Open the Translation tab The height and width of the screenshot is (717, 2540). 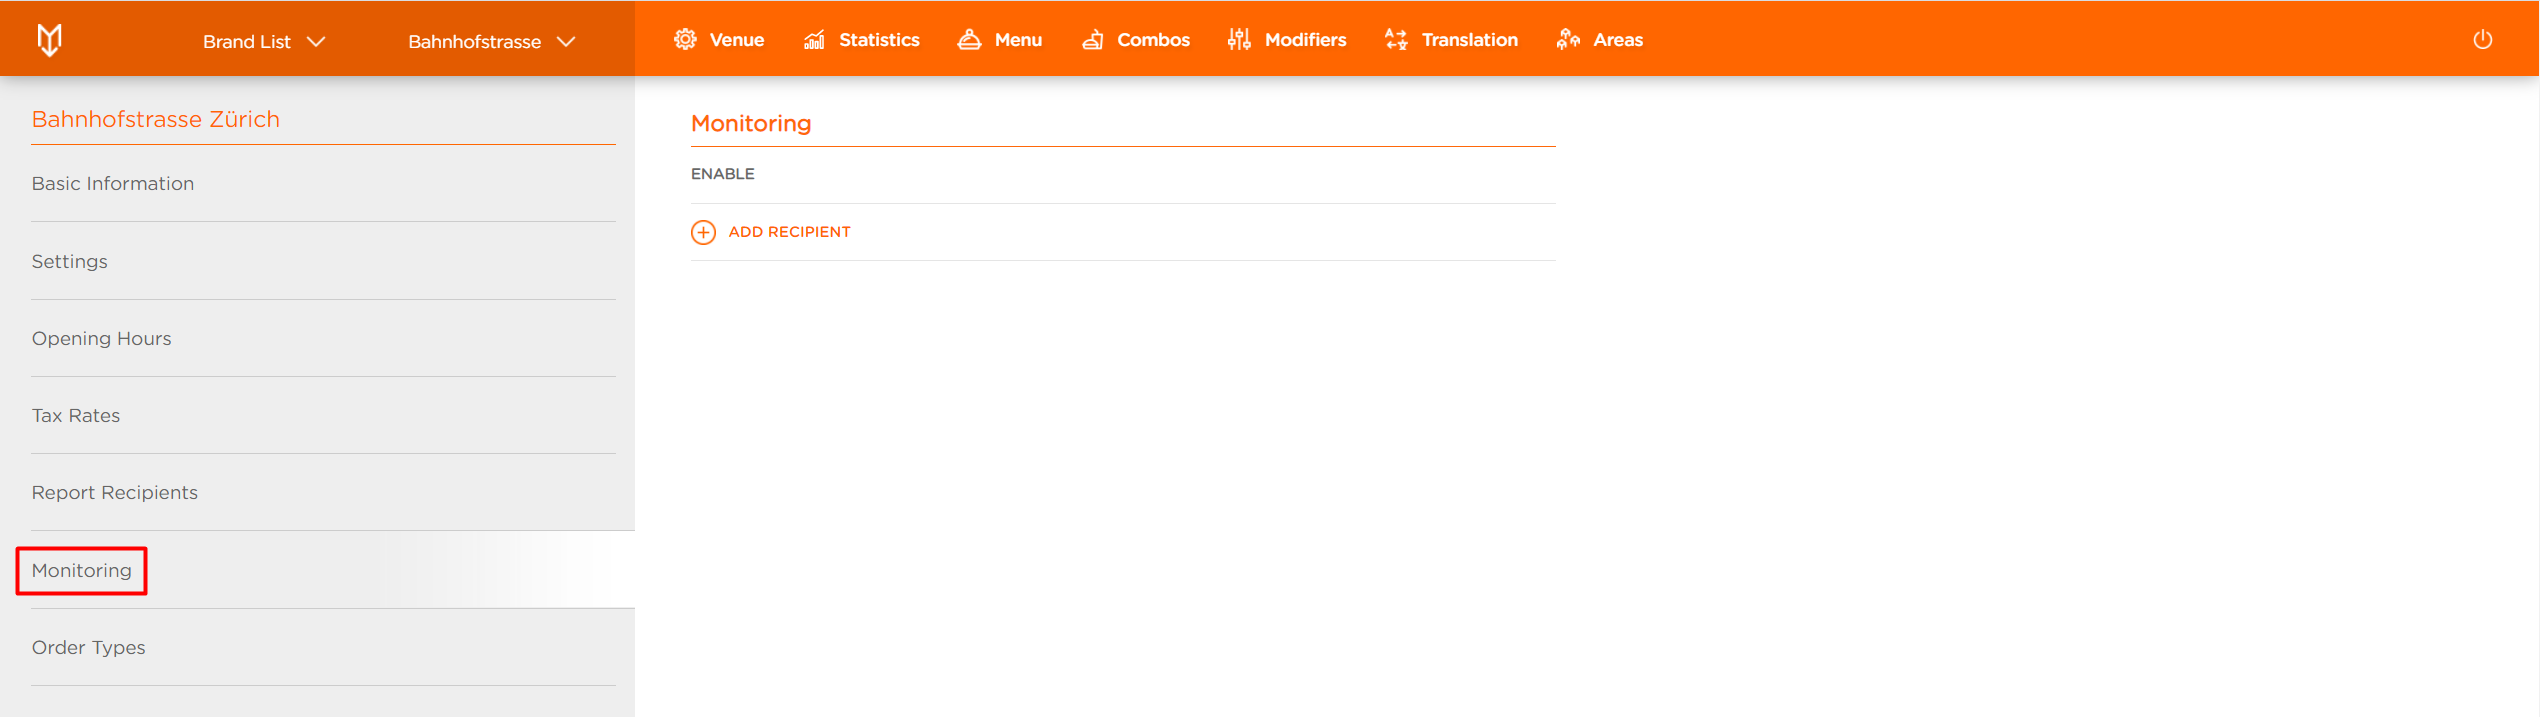[x=1451, y=40]
